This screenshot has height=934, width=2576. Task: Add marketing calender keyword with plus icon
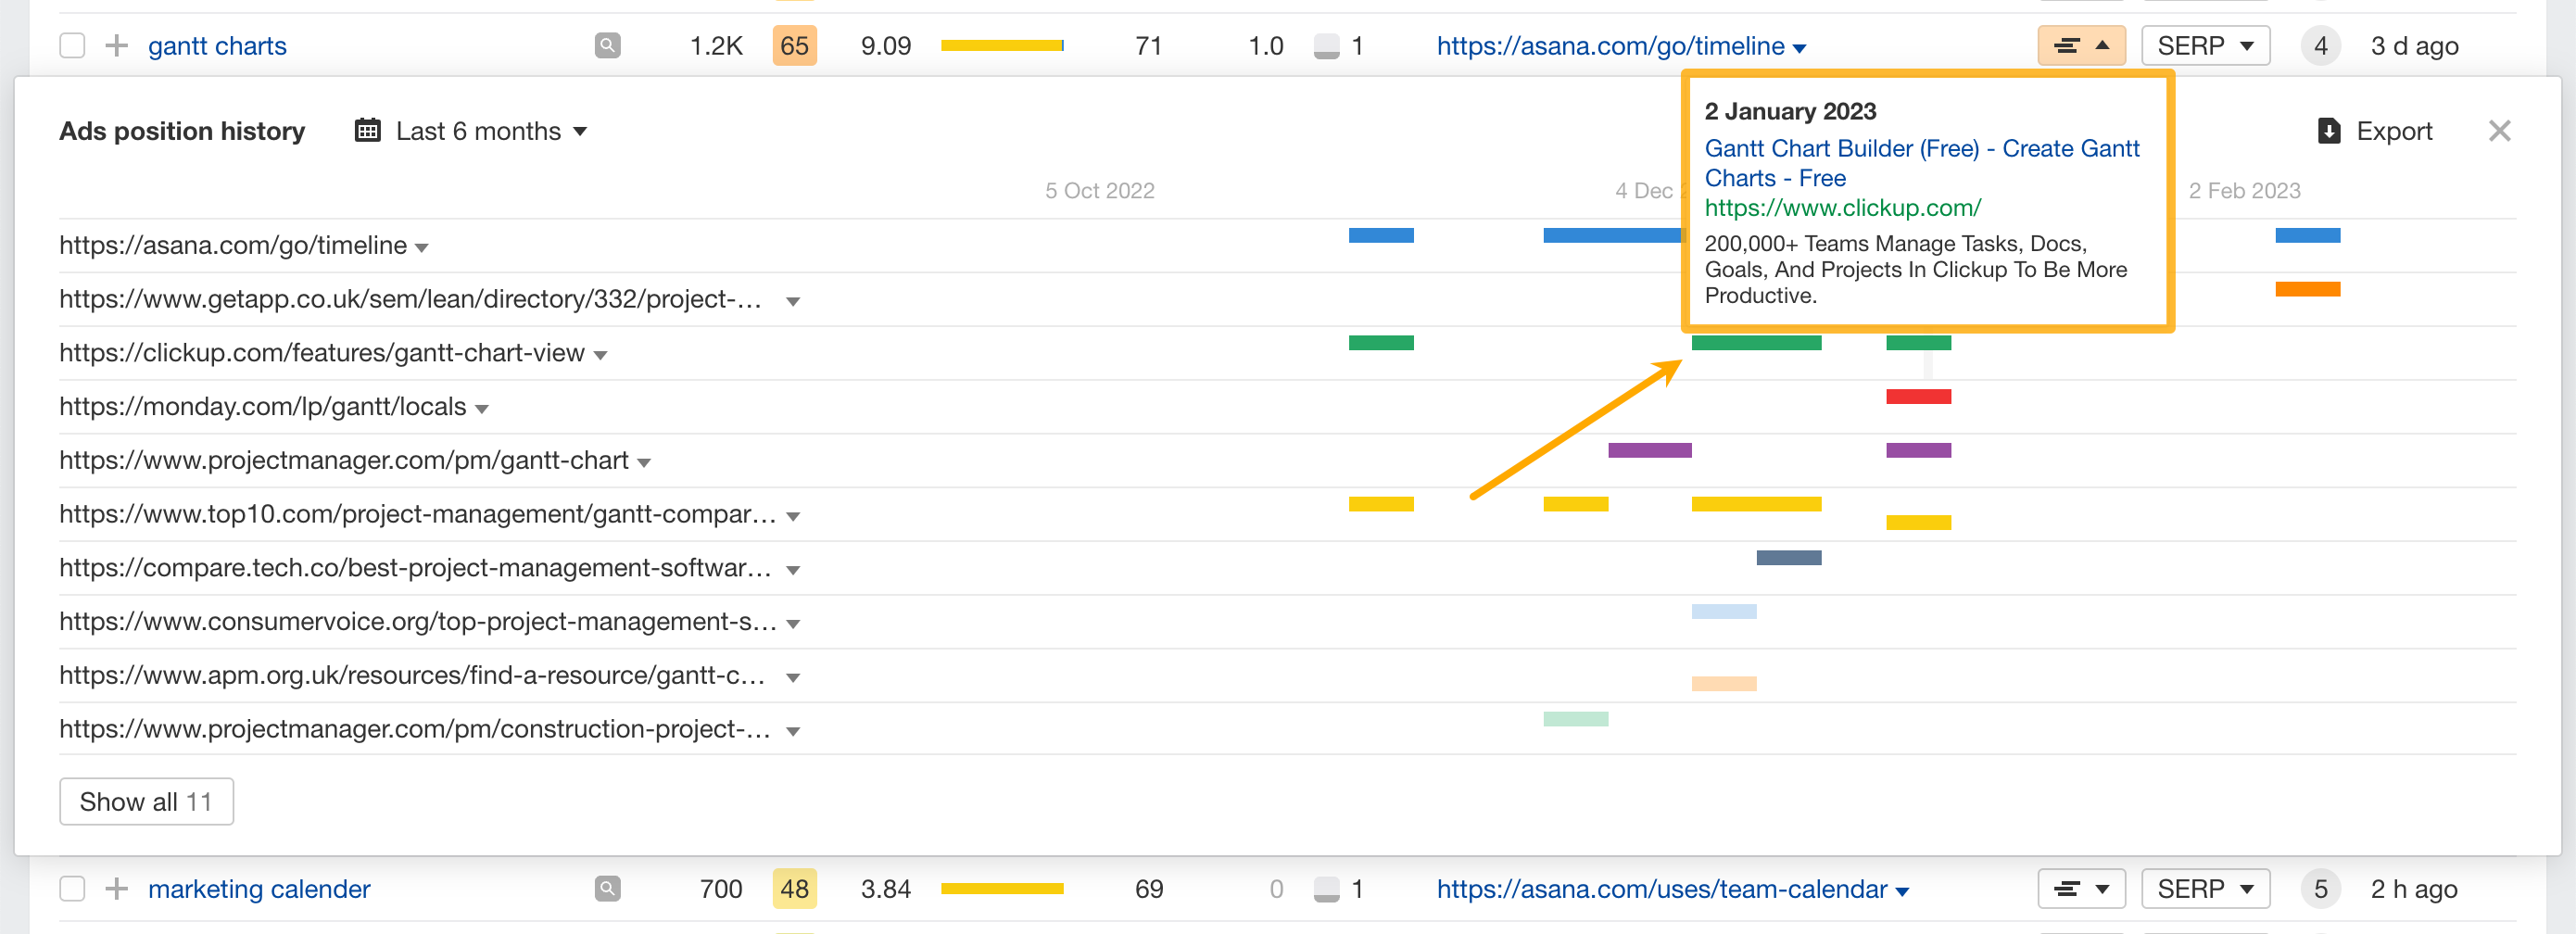tap(117, 889)
